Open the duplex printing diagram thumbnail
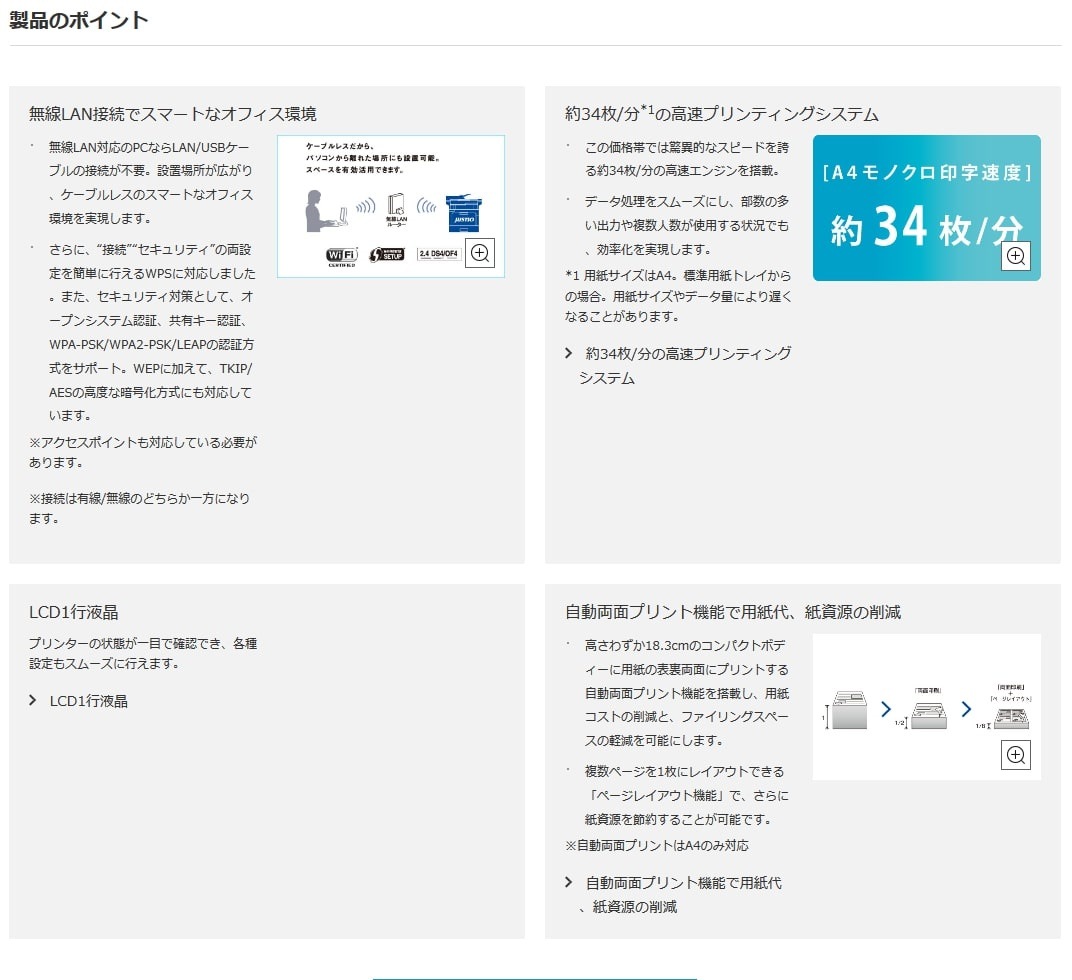 pyautogui.click(x=927, y=707)
